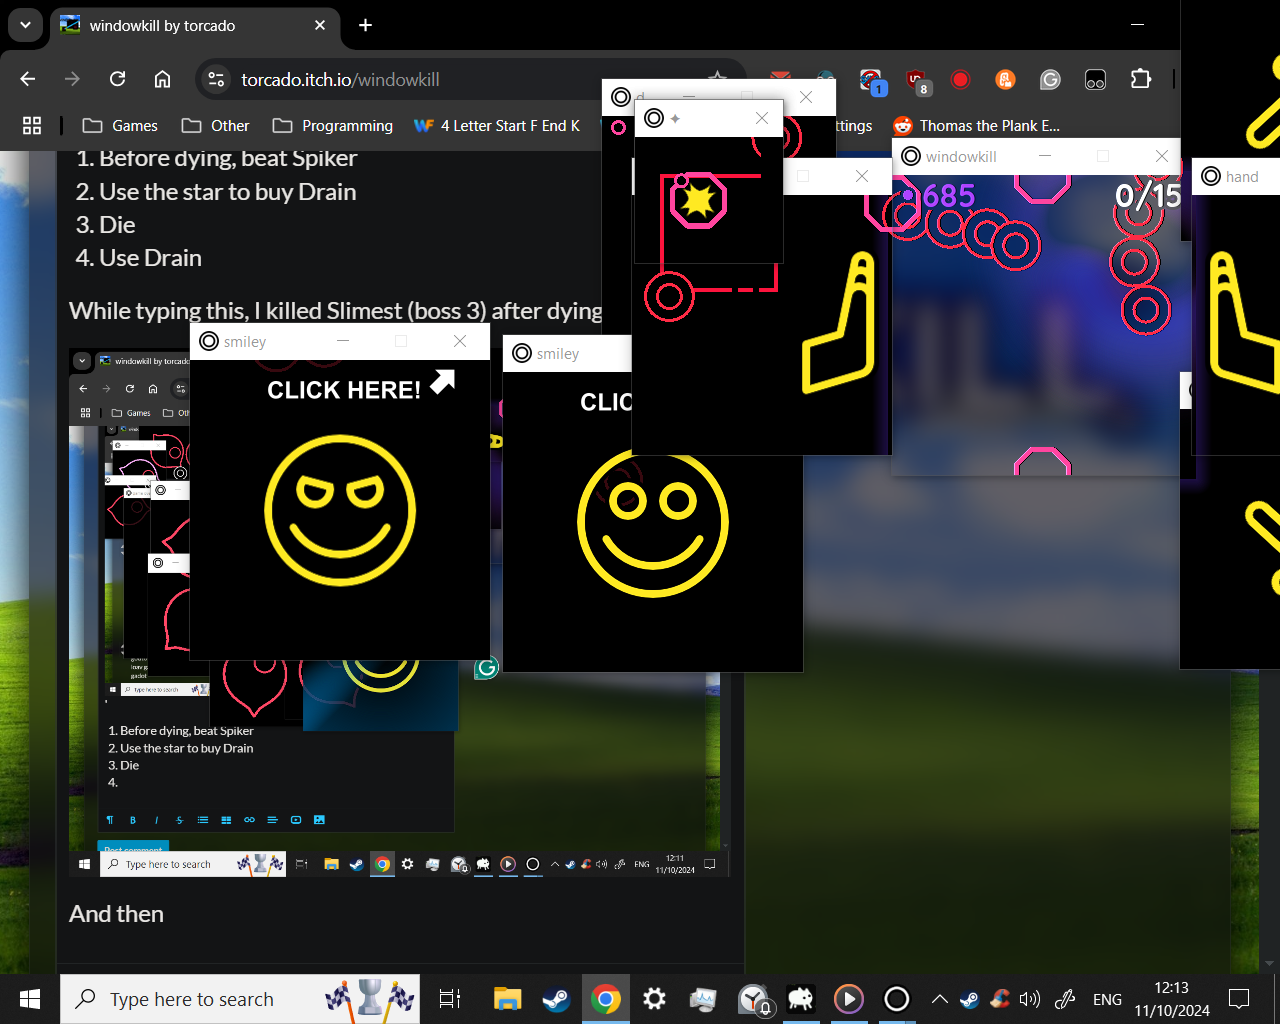Open the Programming bookmarks folder
This screenshot has height=1024, width=1280.
click(333, 125)
